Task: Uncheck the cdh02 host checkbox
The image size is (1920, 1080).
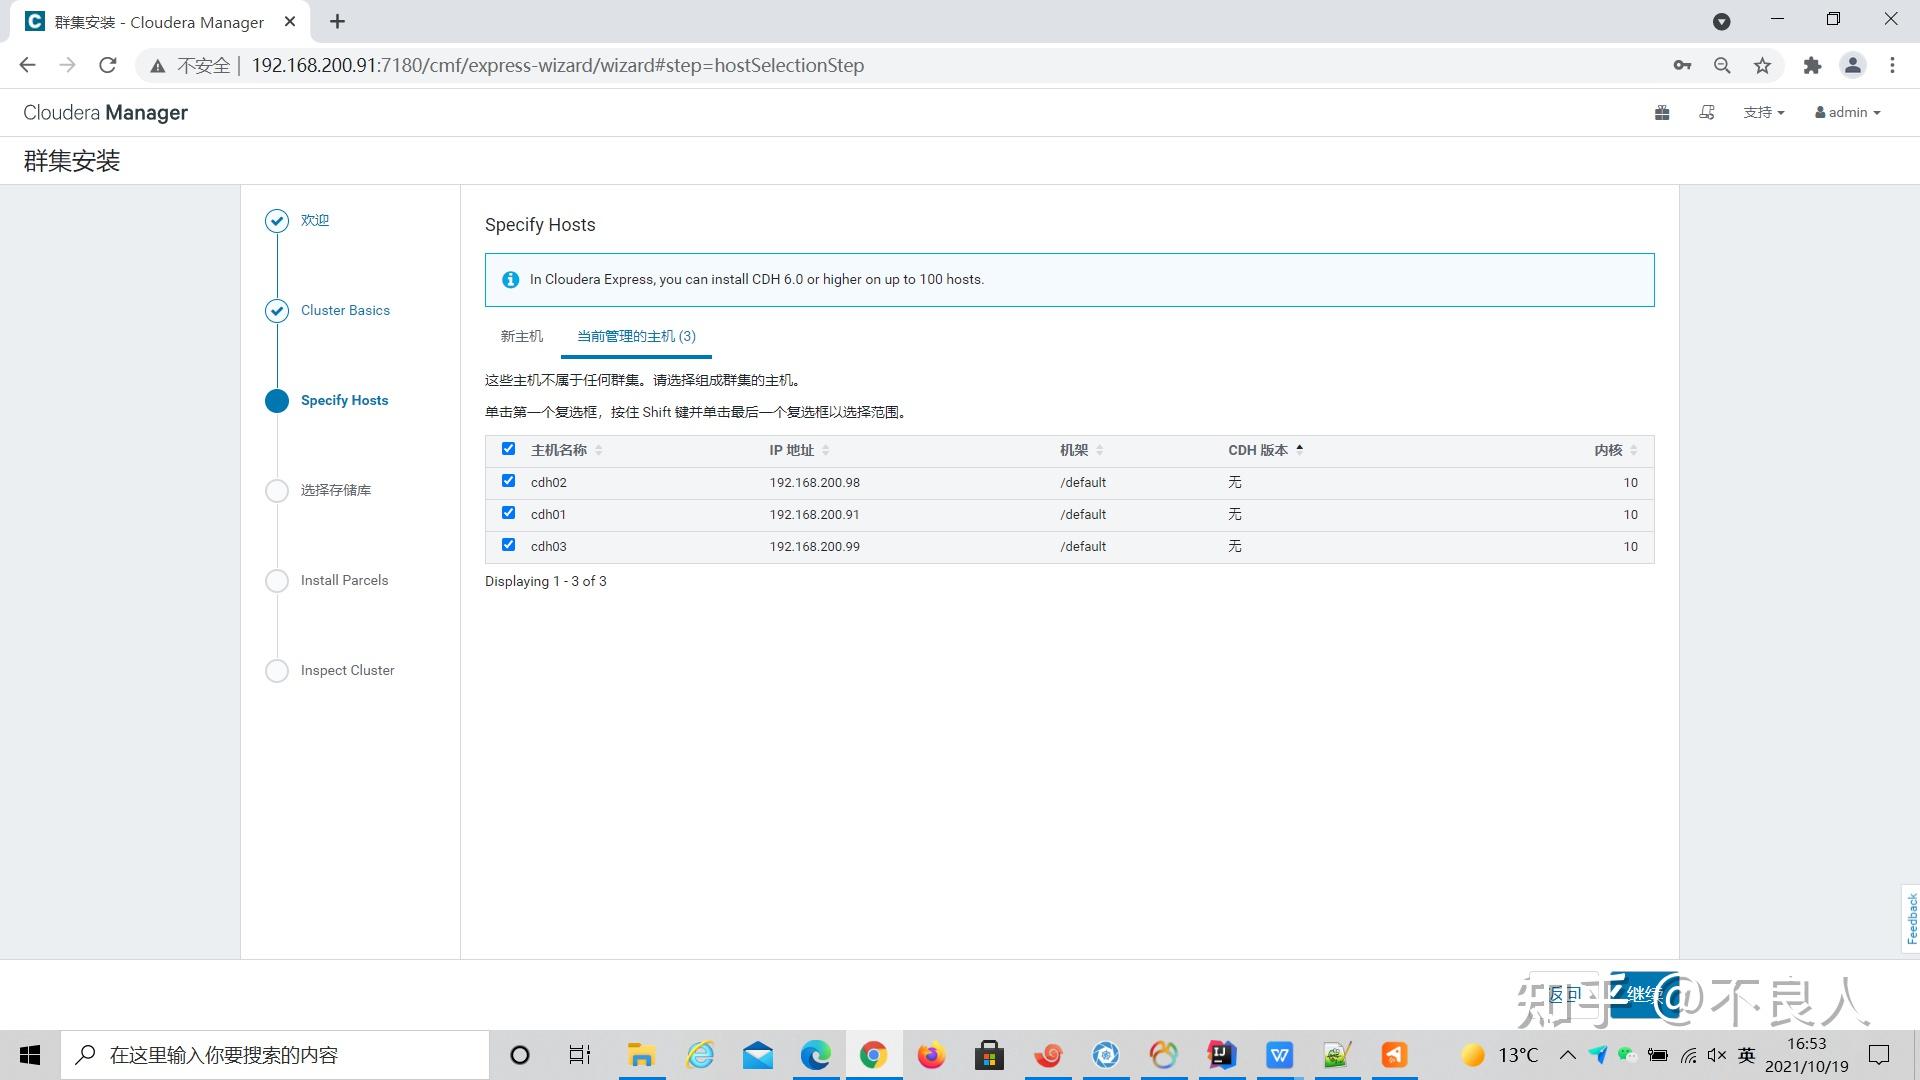Action: click(x=509, y=481)
